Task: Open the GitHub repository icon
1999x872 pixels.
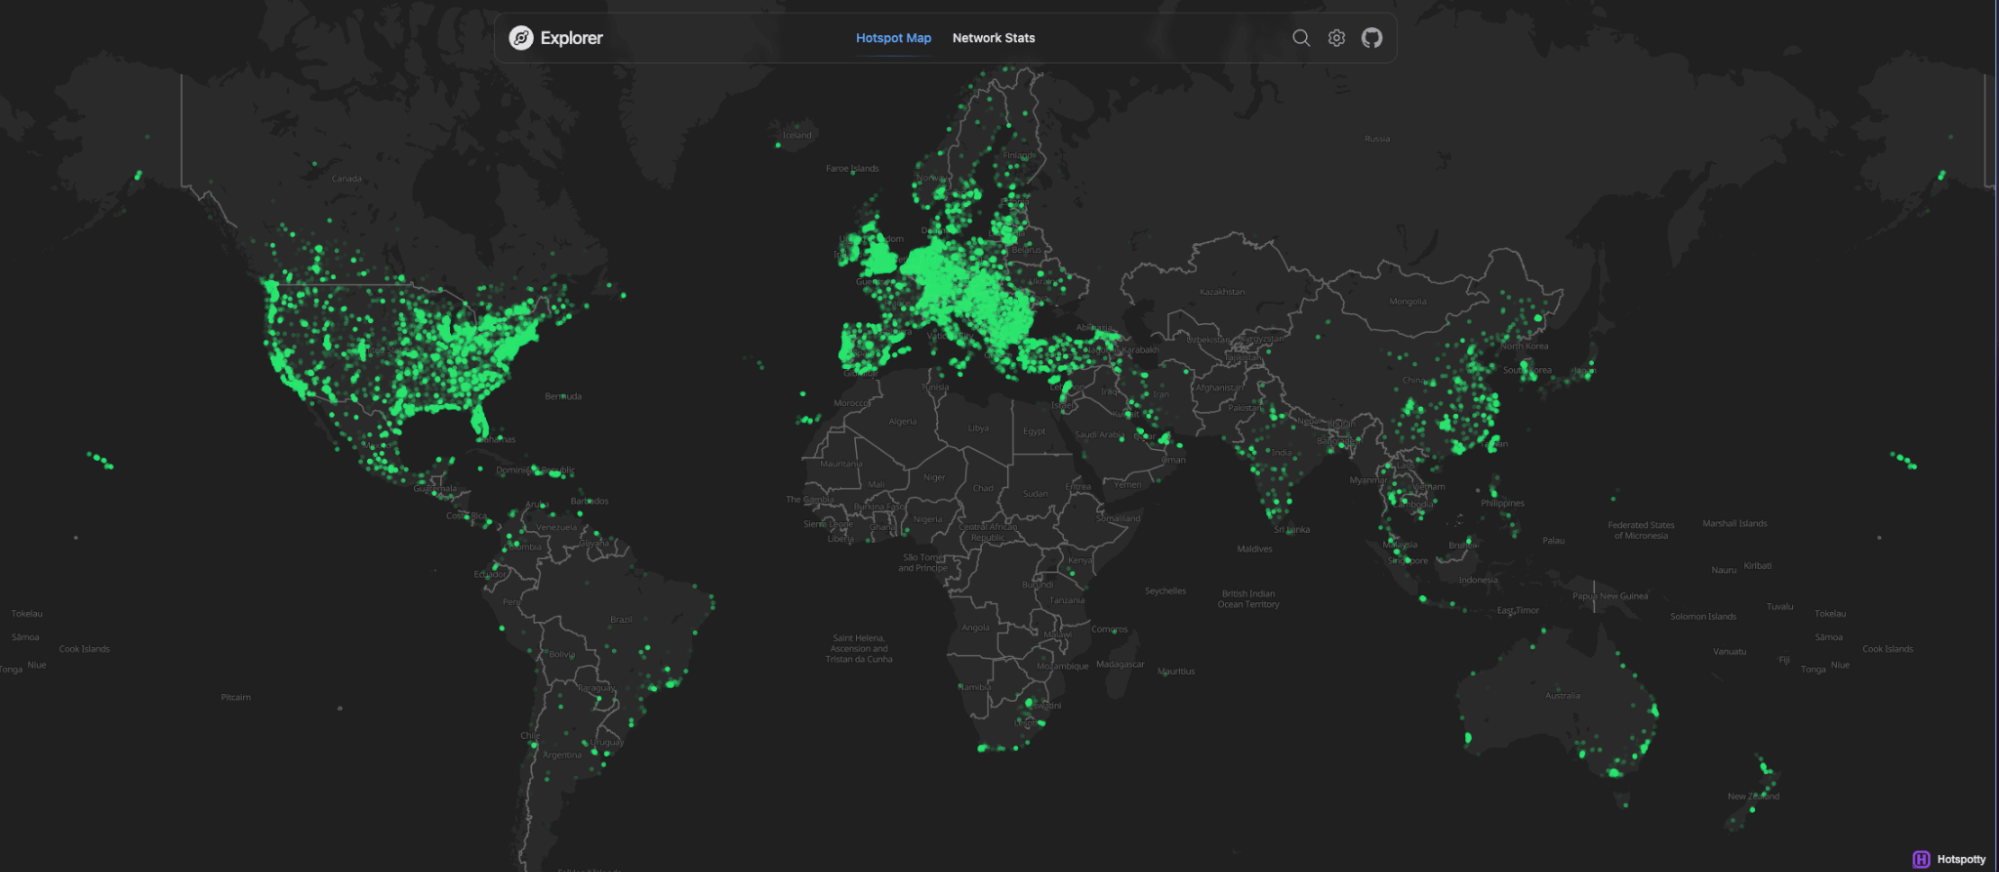Action: [x=1372, y=38]
